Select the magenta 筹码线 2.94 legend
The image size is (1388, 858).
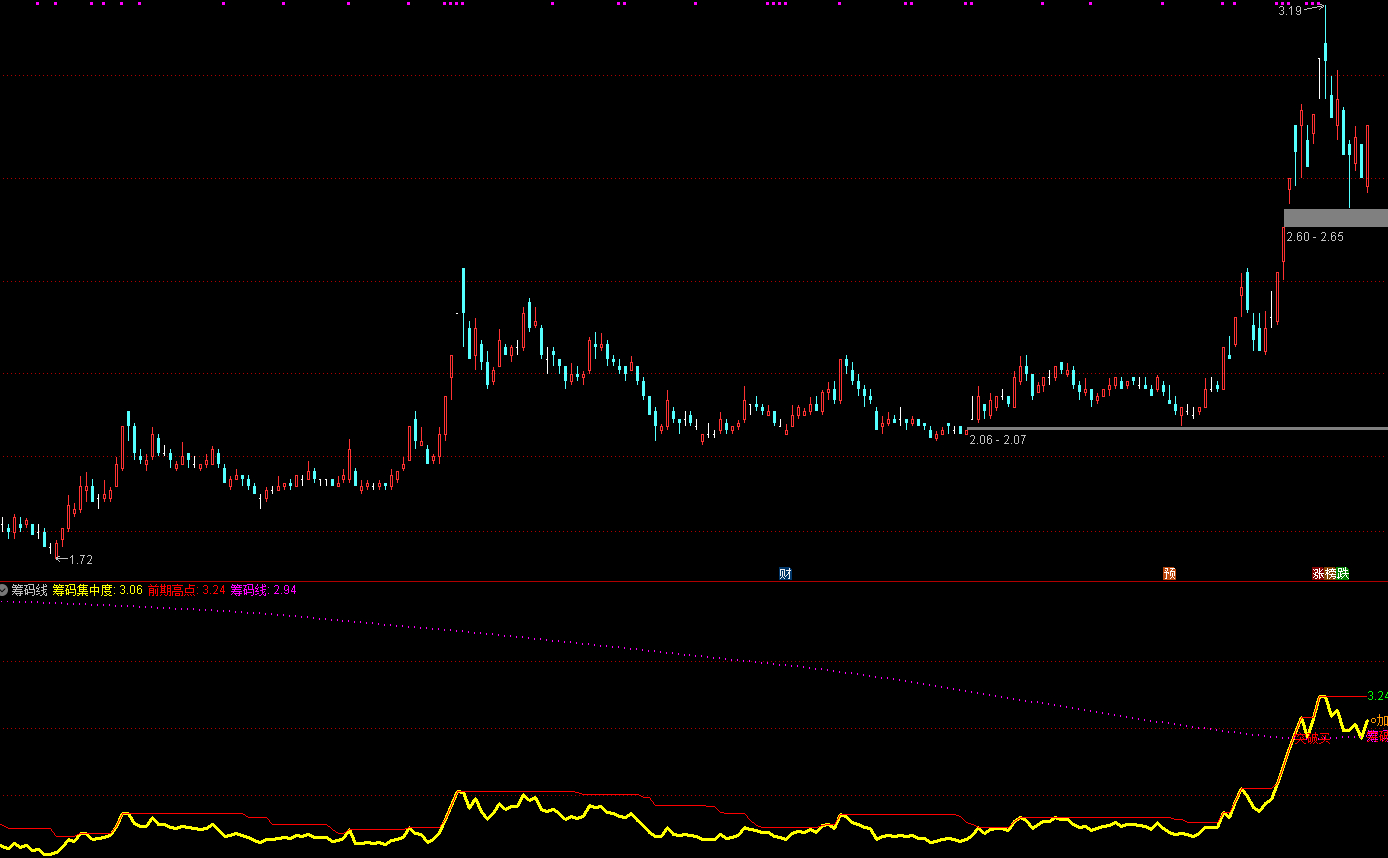pyautogui.click(x=263, y=590)
